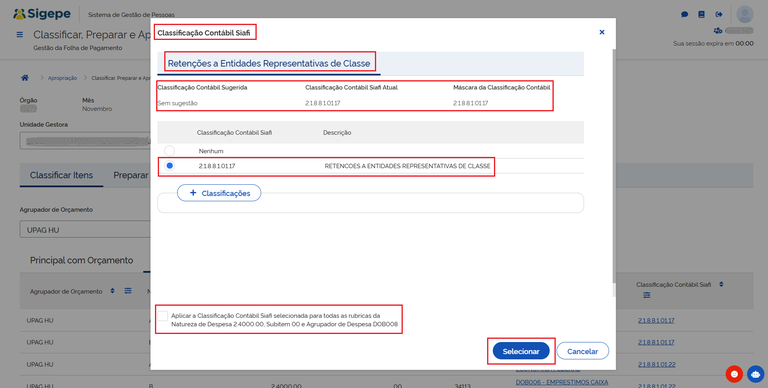Open filter icon under Classificação Contábil Siafi header
The height and width of the screenshot is (388, 768).
(647, 295)
